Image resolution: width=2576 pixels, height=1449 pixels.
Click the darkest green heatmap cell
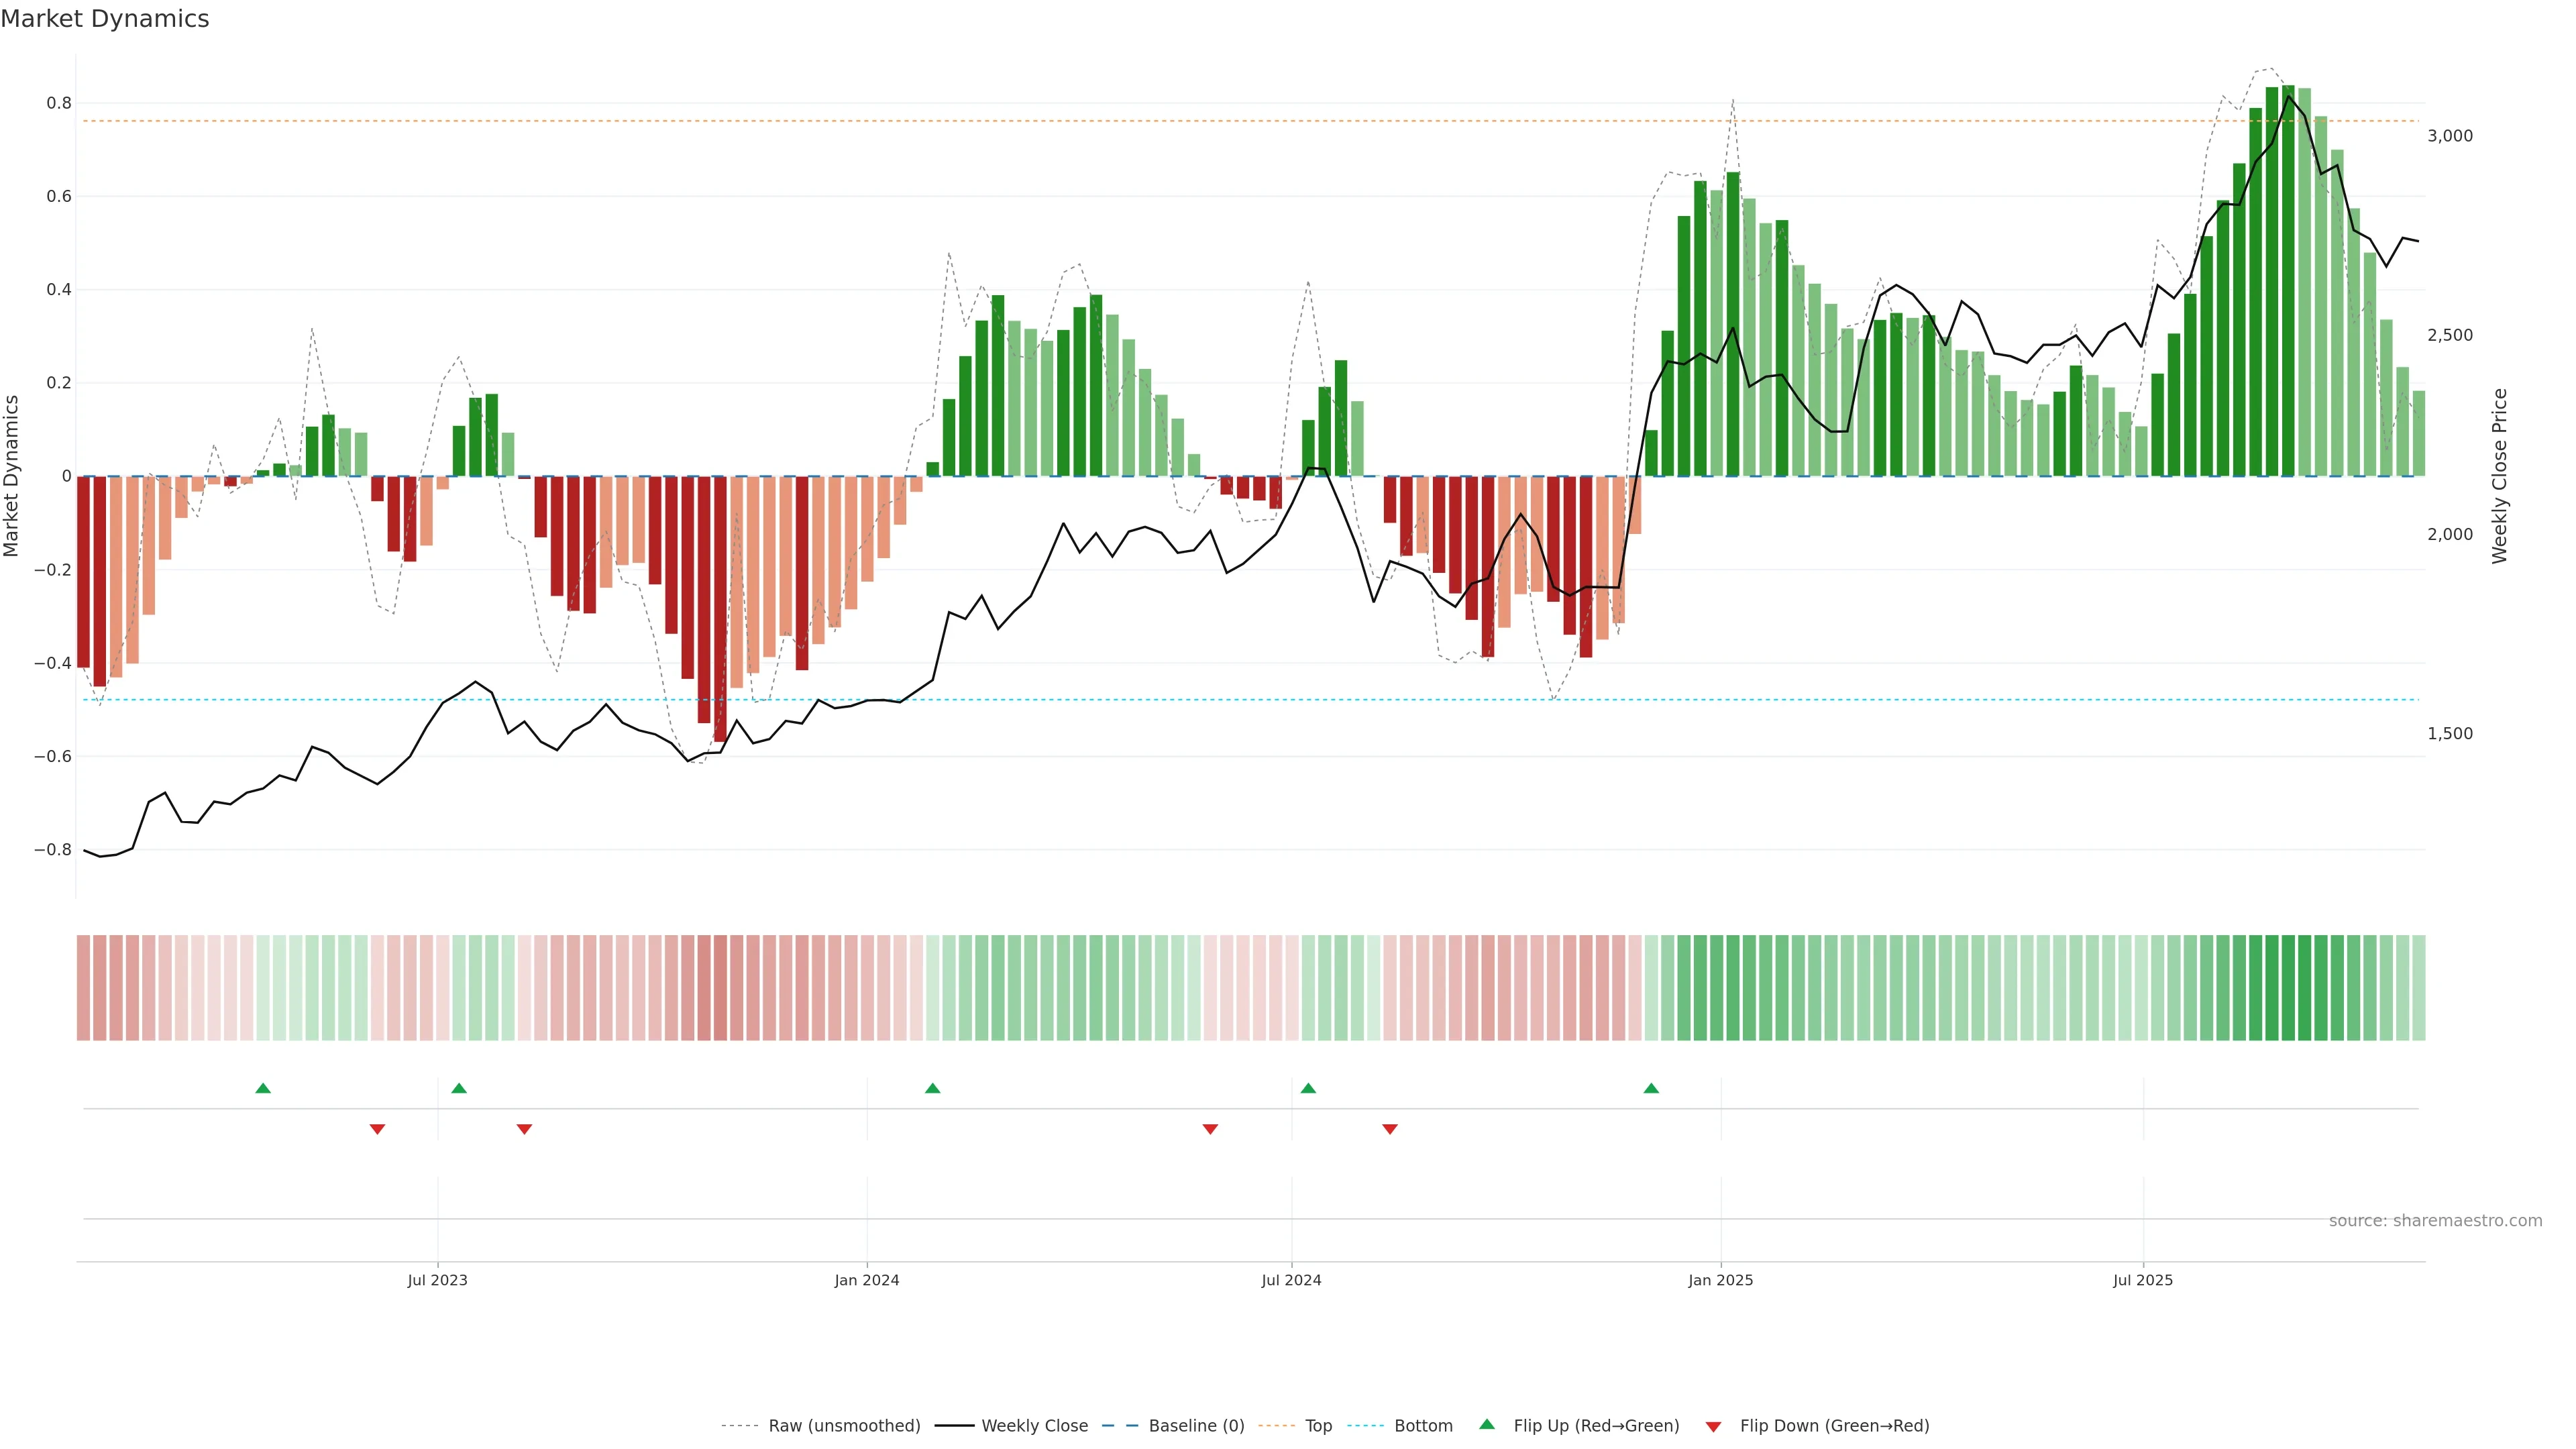click(x=2288, y=988)
